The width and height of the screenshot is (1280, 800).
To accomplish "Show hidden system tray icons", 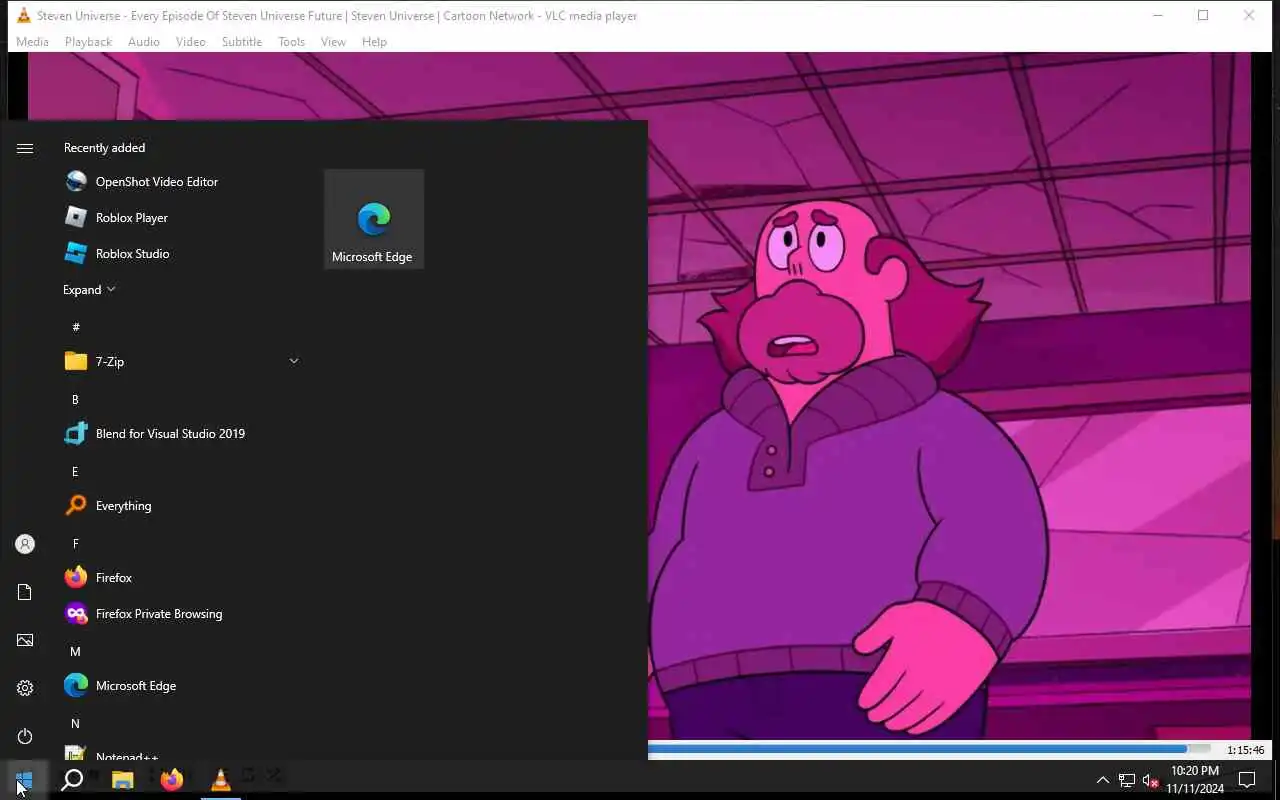I will (1103, 780).
